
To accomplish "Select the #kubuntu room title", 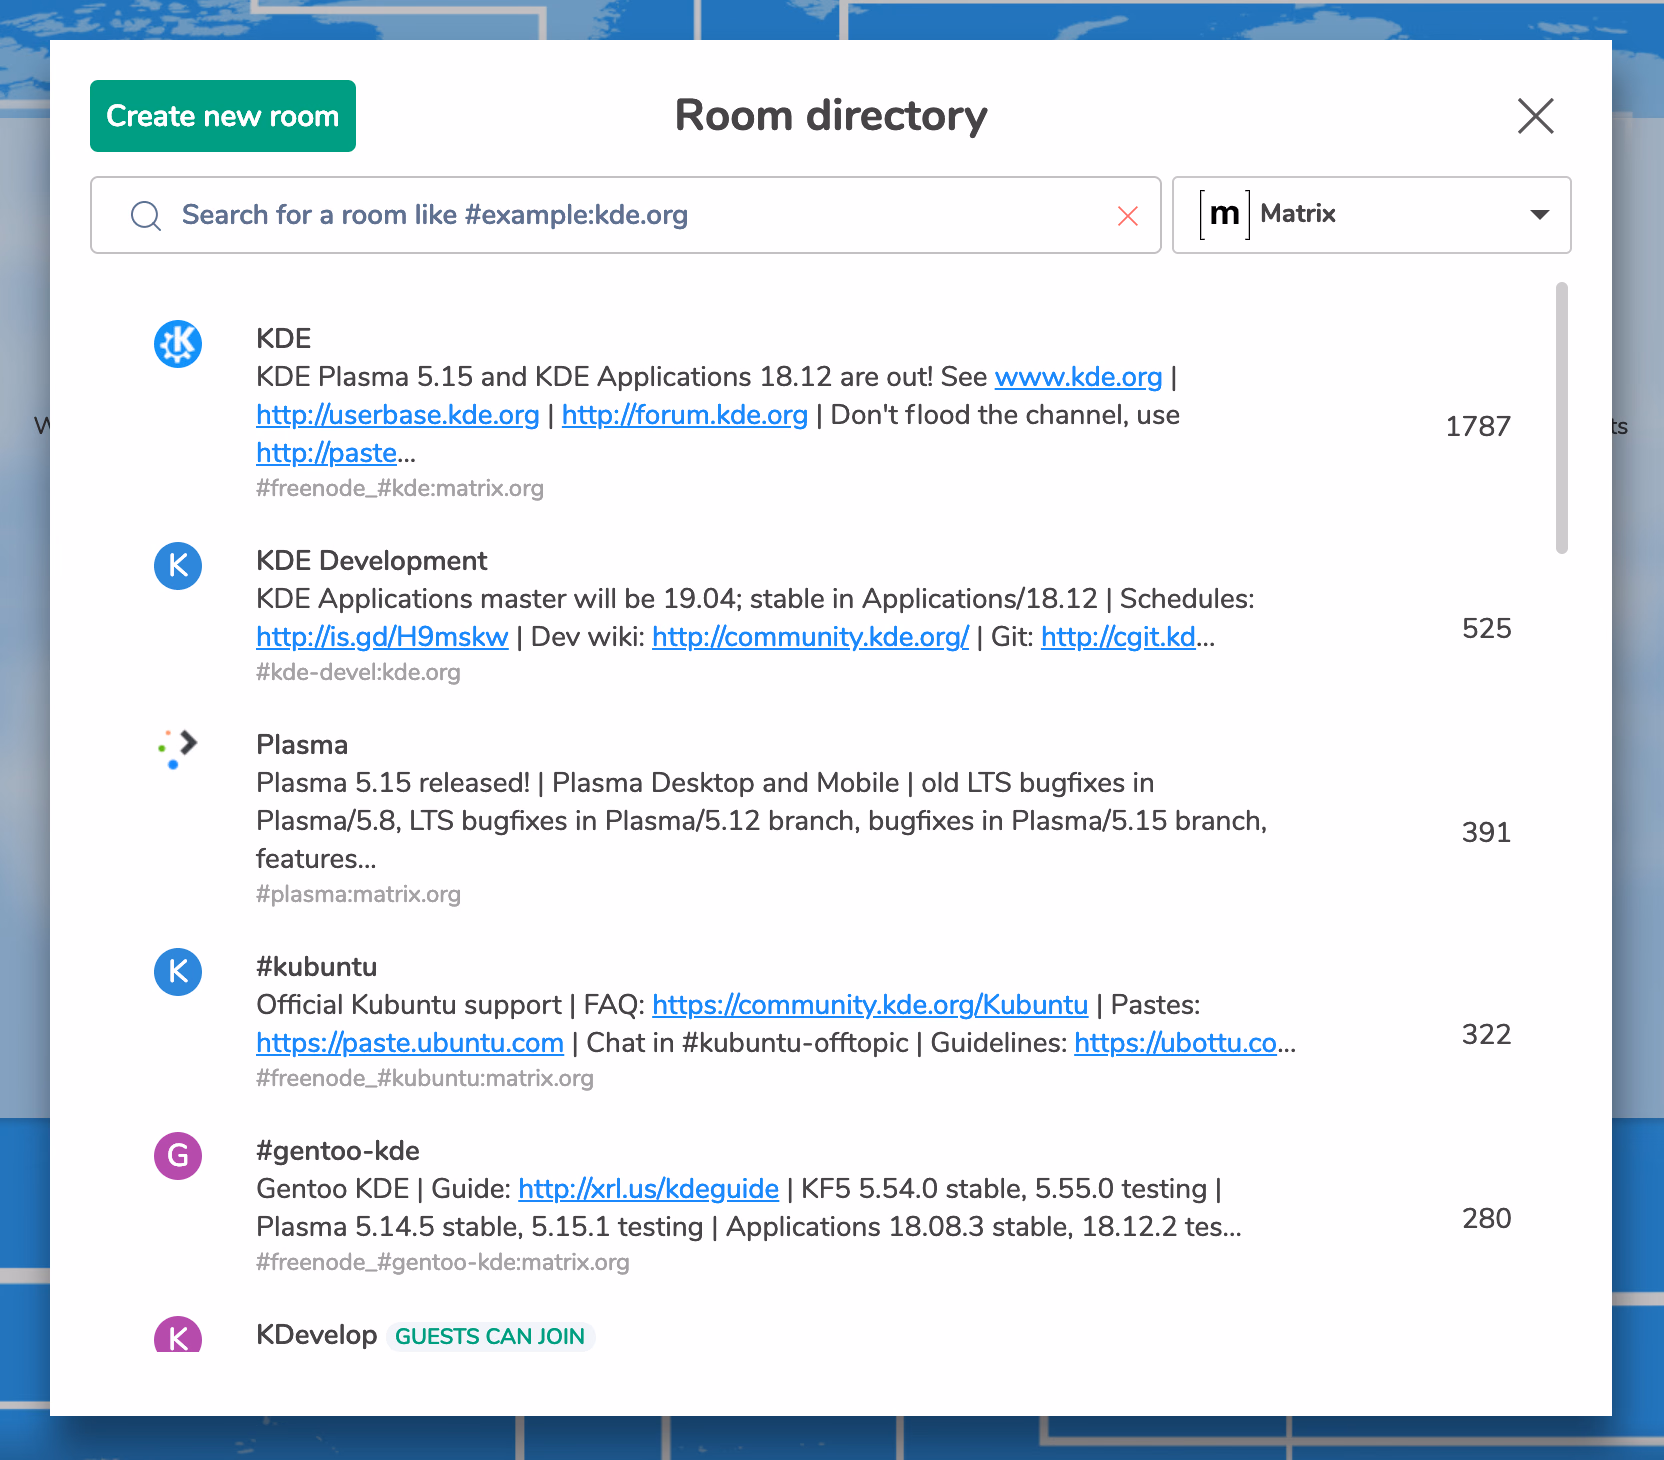I will coord(317,967).
